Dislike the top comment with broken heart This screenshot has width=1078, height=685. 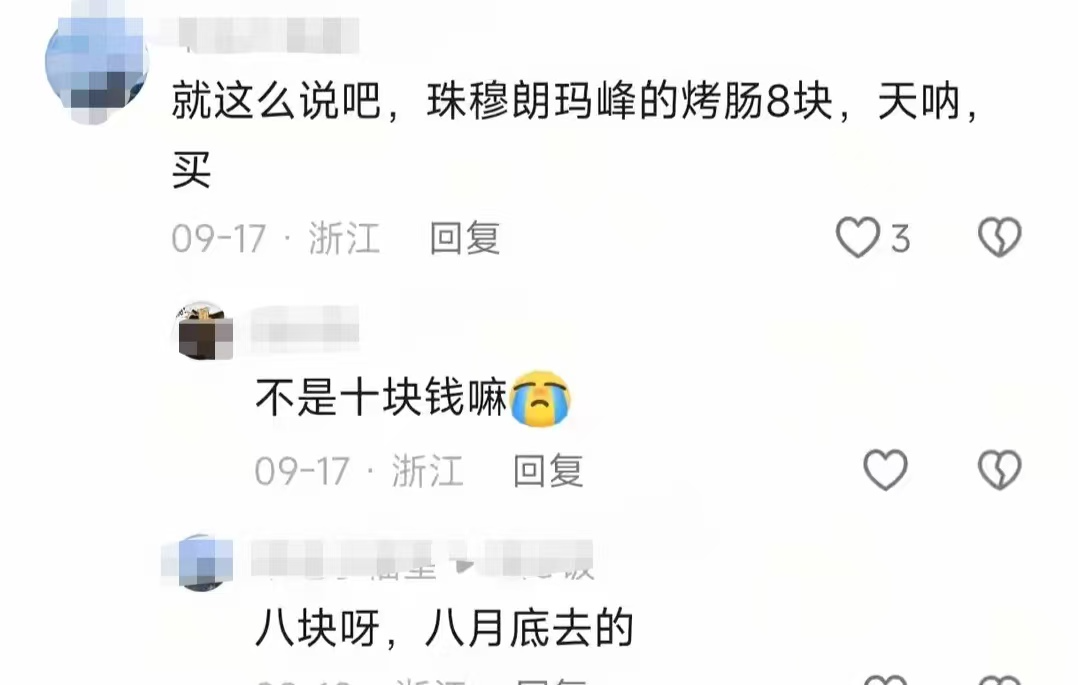1000,237
